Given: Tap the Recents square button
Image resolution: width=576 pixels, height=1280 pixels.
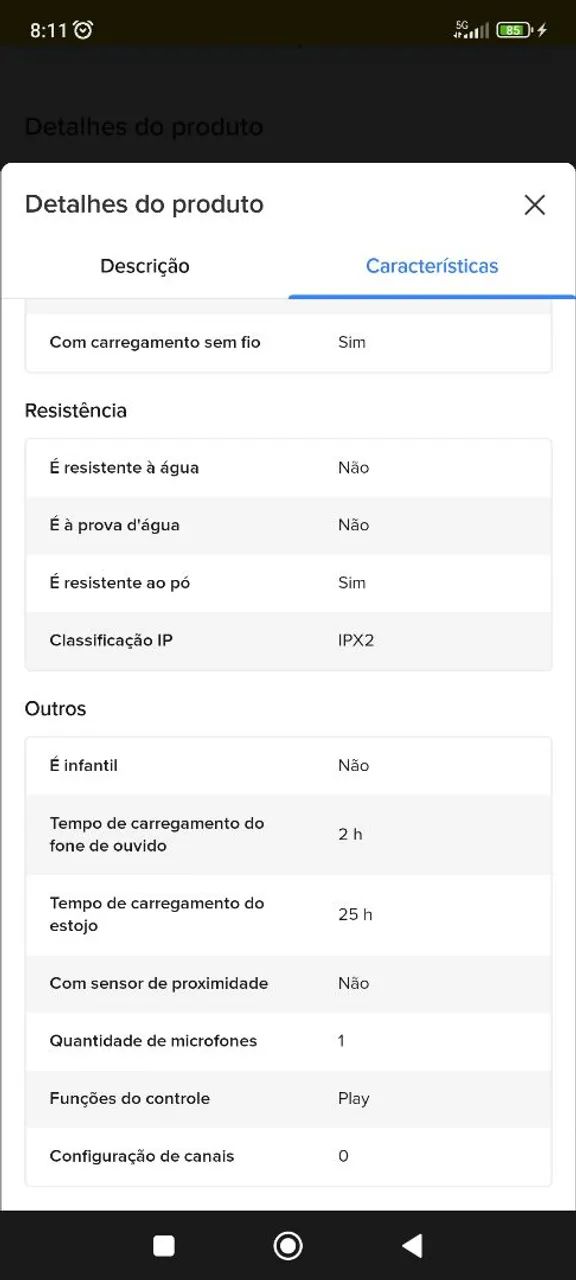Looking at the screenshot, I should click(x=163, y=1245).
